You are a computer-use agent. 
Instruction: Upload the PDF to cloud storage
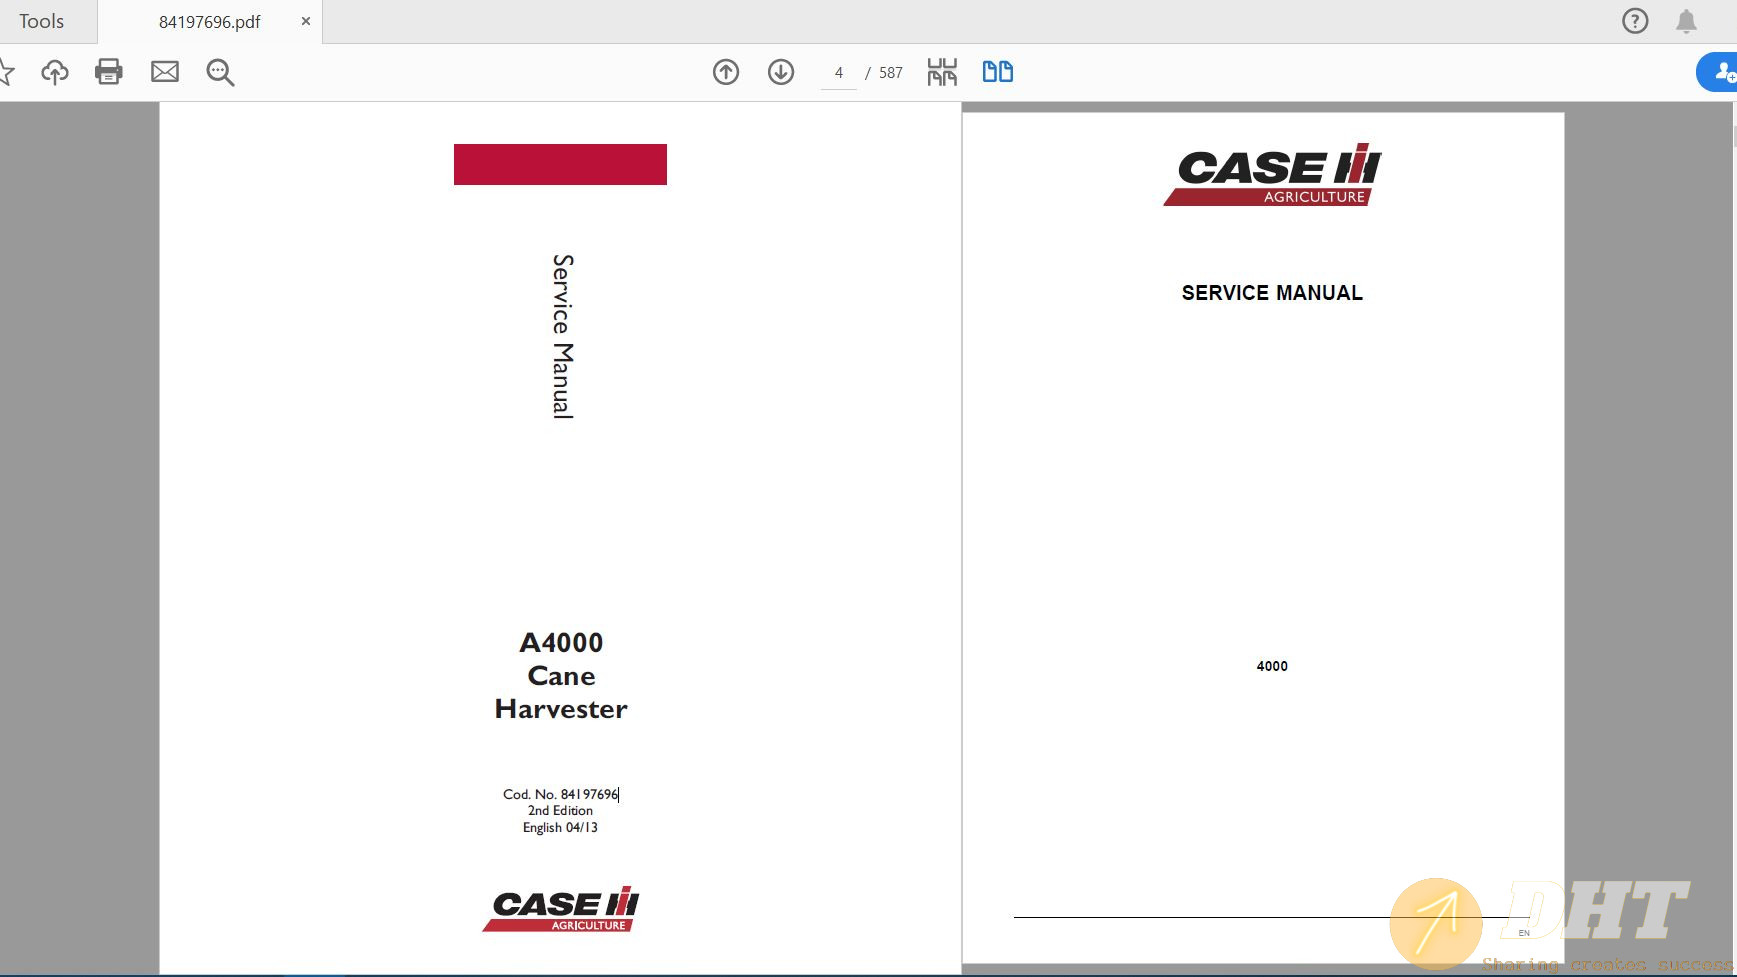click(x=55, y=71)
